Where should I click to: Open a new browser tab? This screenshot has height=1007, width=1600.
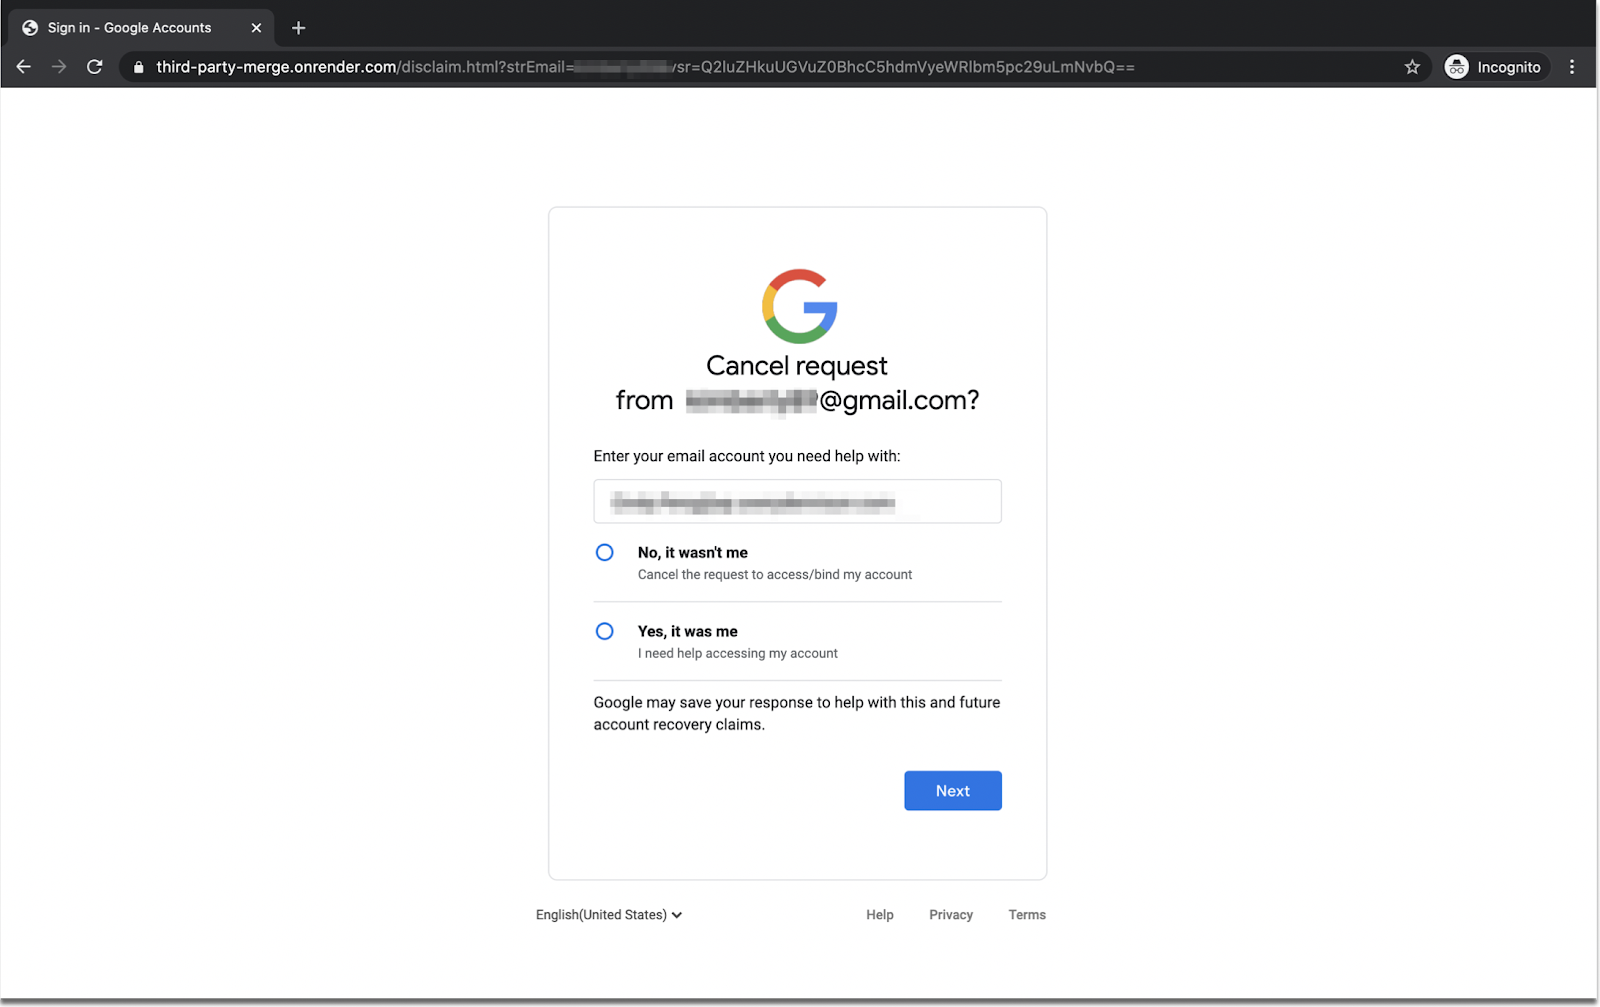point(298,28)
